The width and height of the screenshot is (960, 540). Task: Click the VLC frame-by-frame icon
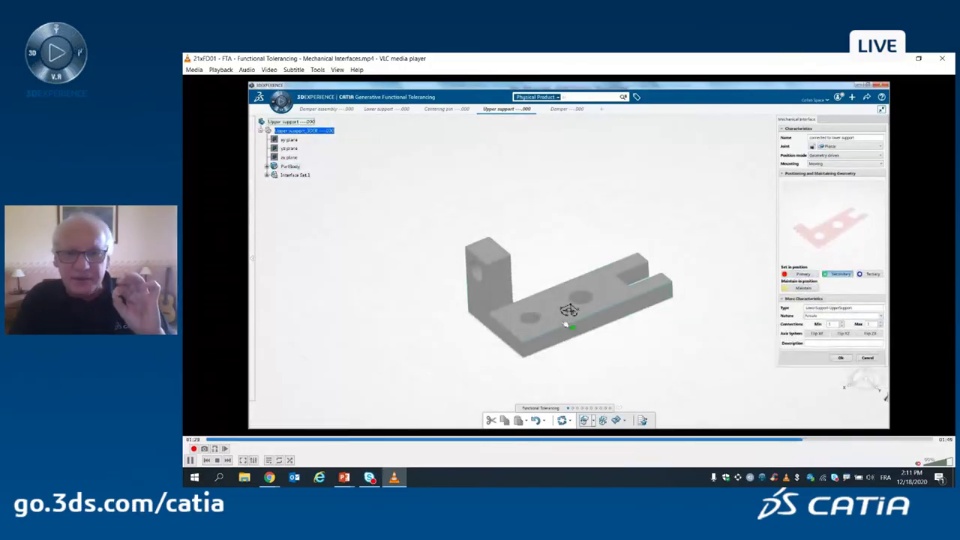pyautogui.click(x=225, y=449)
